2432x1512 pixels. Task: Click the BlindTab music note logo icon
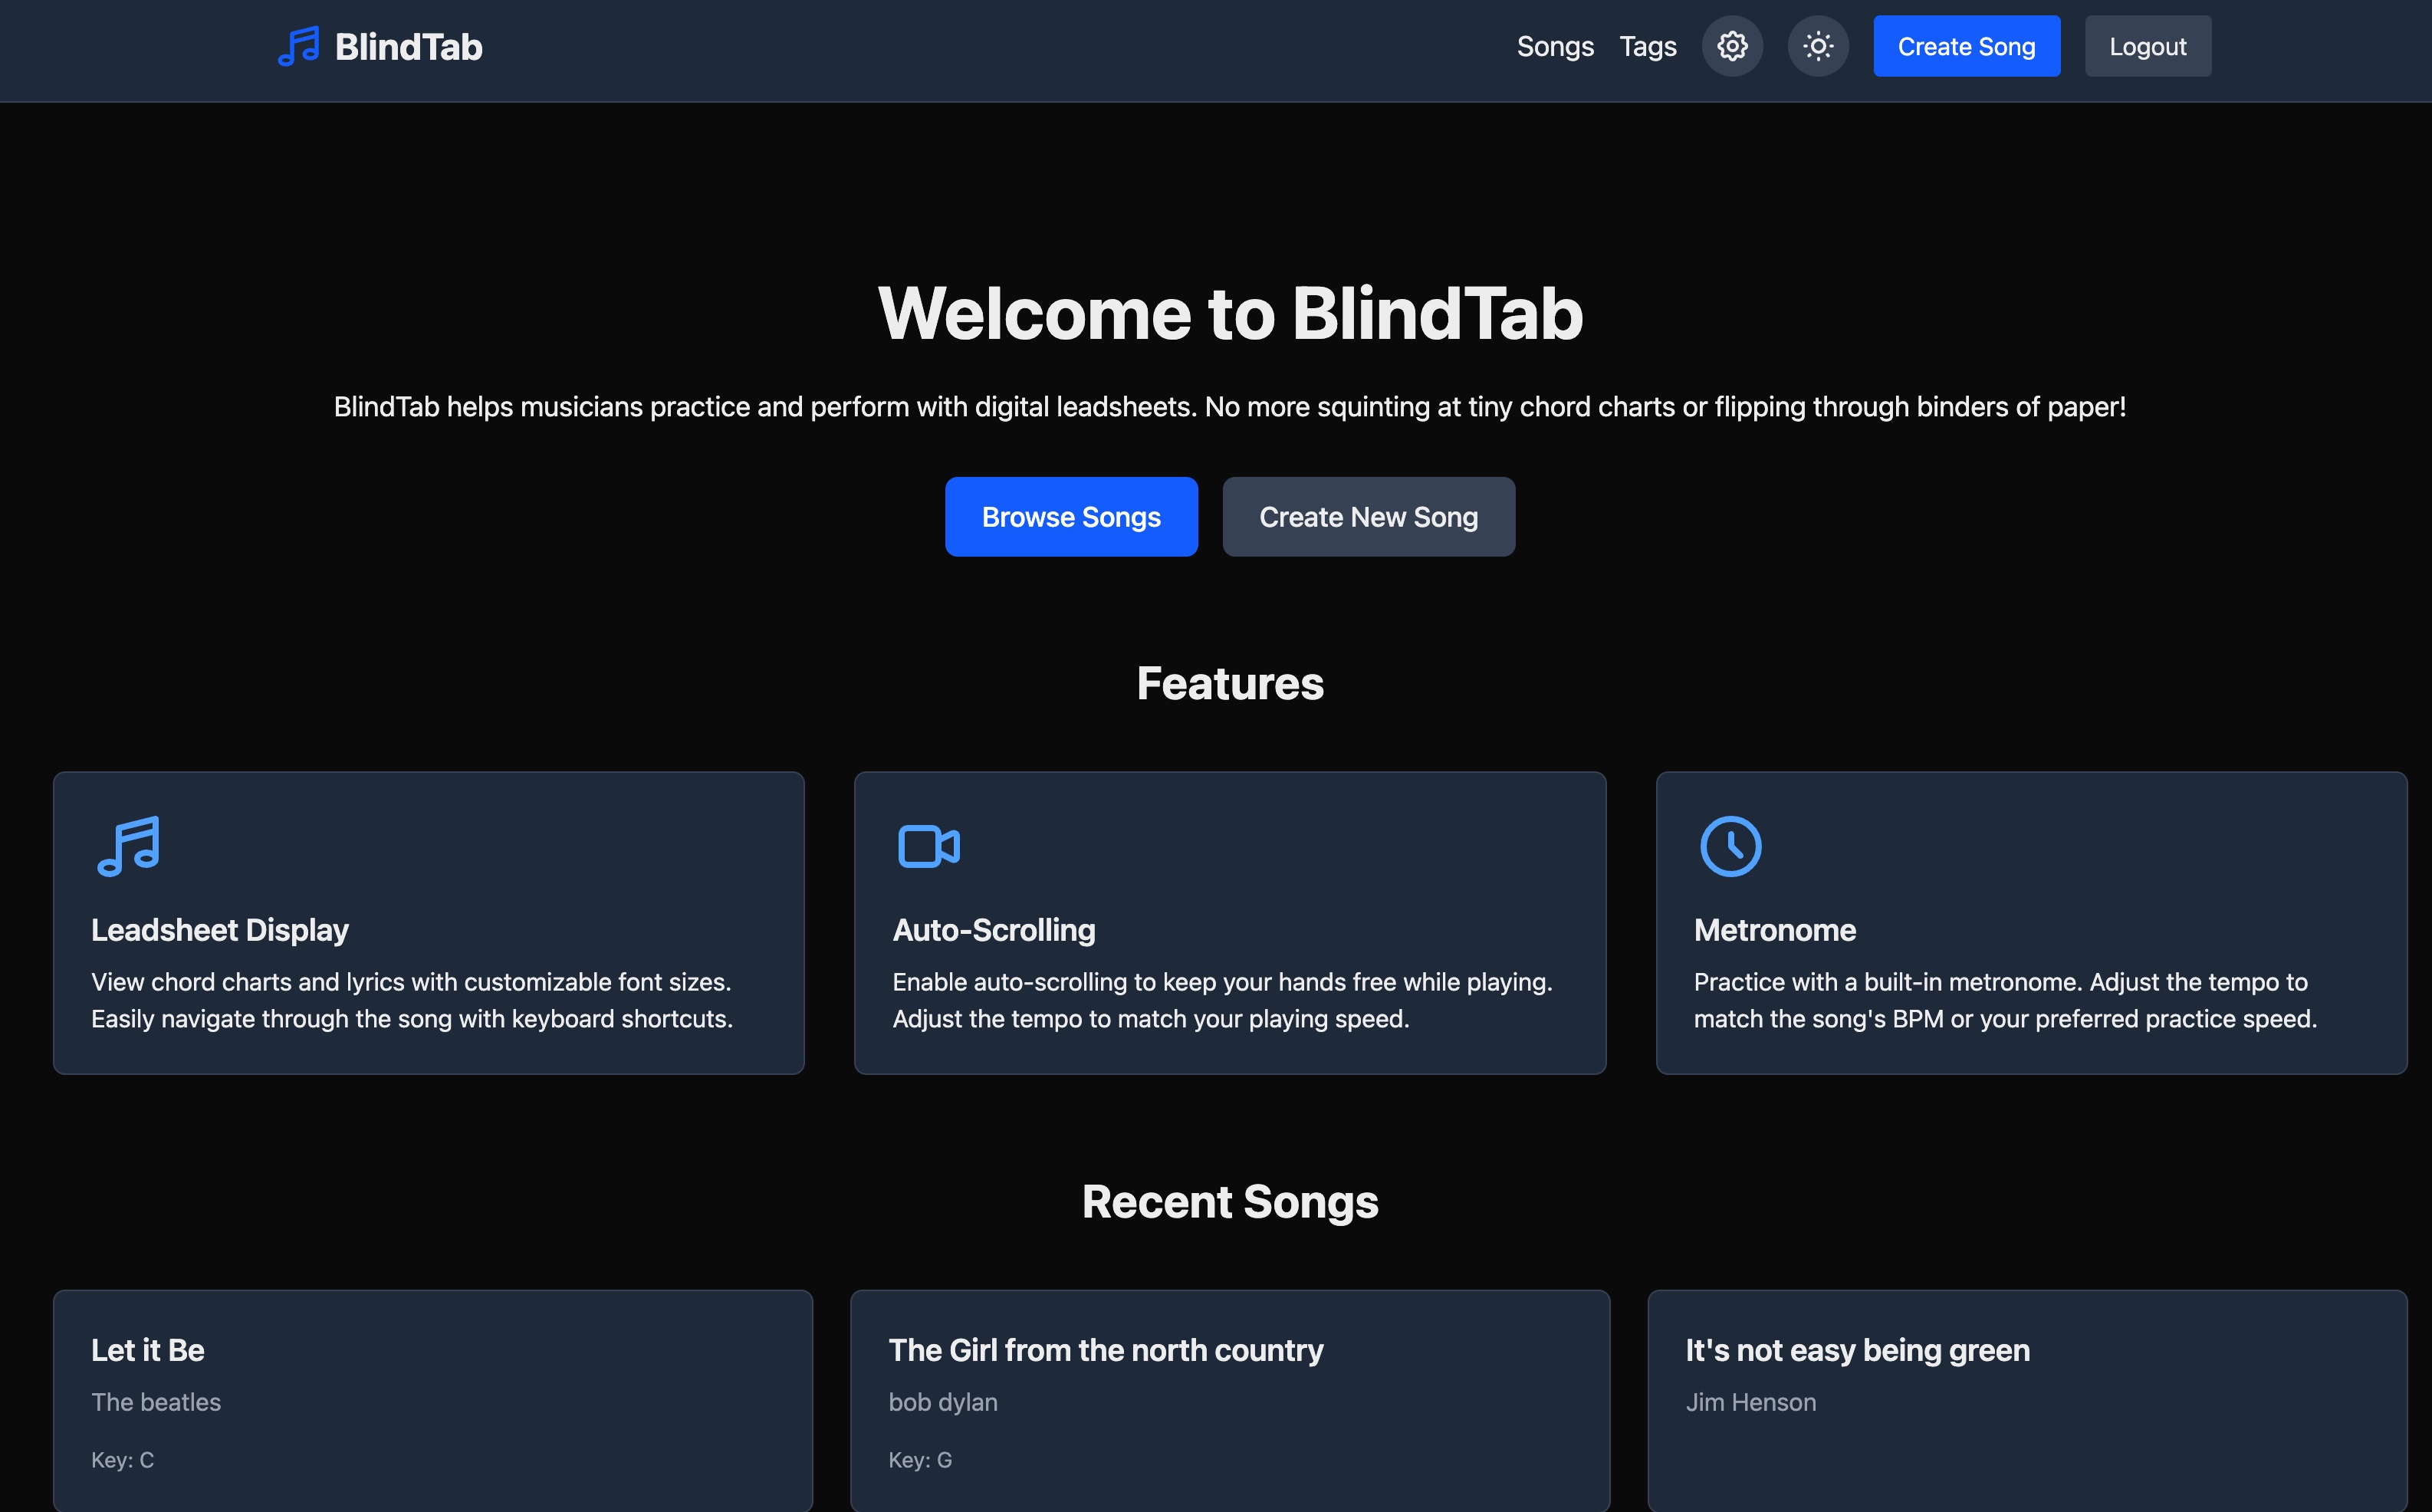[x=298, y=46]
